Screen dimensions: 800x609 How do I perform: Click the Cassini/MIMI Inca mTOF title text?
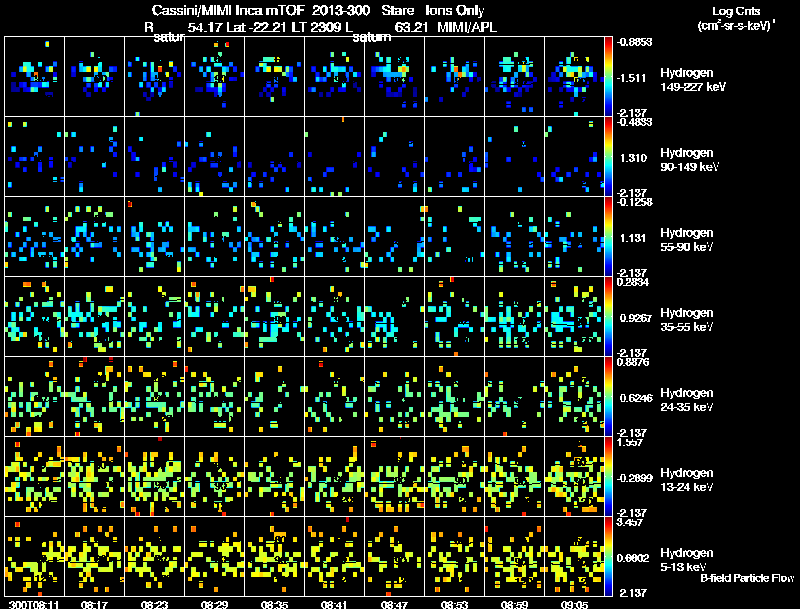[x=228, y=10]
